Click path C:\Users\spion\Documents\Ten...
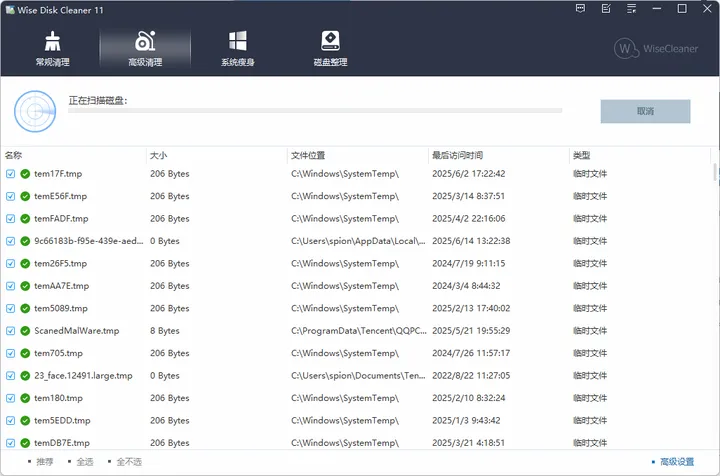The width and height of the screenshot is (720, 476). pyautogui.click(x=358, y=375)
